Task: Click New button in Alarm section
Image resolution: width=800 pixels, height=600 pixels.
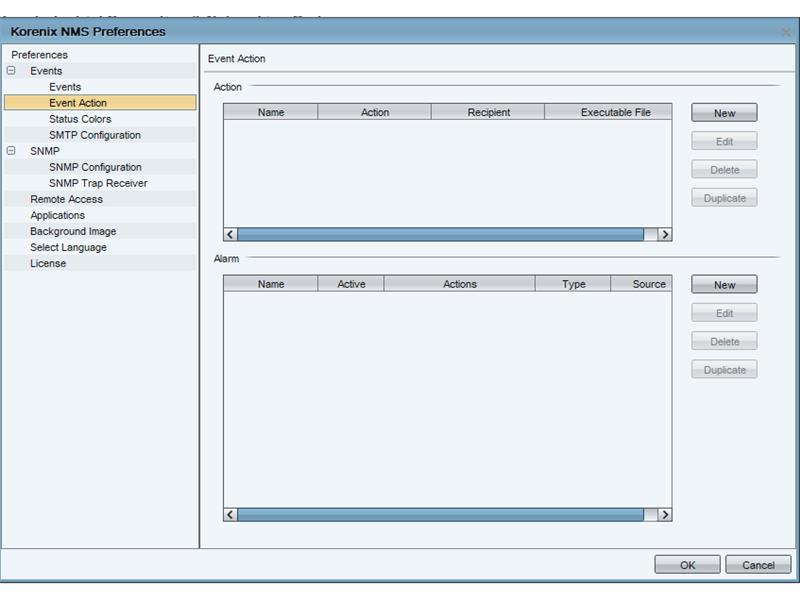Action: click(724, 285)
